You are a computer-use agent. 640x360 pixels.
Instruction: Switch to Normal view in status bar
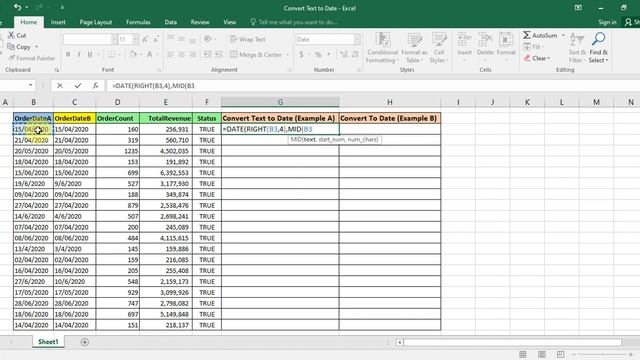click(x=523, y=354)
